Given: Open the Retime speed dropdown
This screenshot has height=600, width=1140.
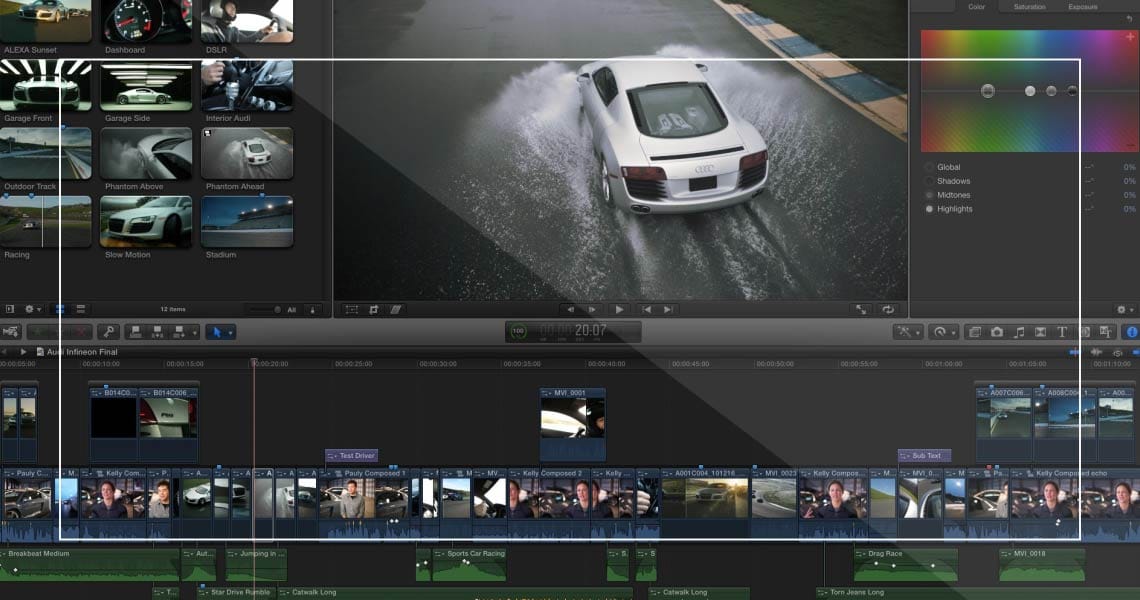Looking at the screenshot, I should click(x=943, y=332).
